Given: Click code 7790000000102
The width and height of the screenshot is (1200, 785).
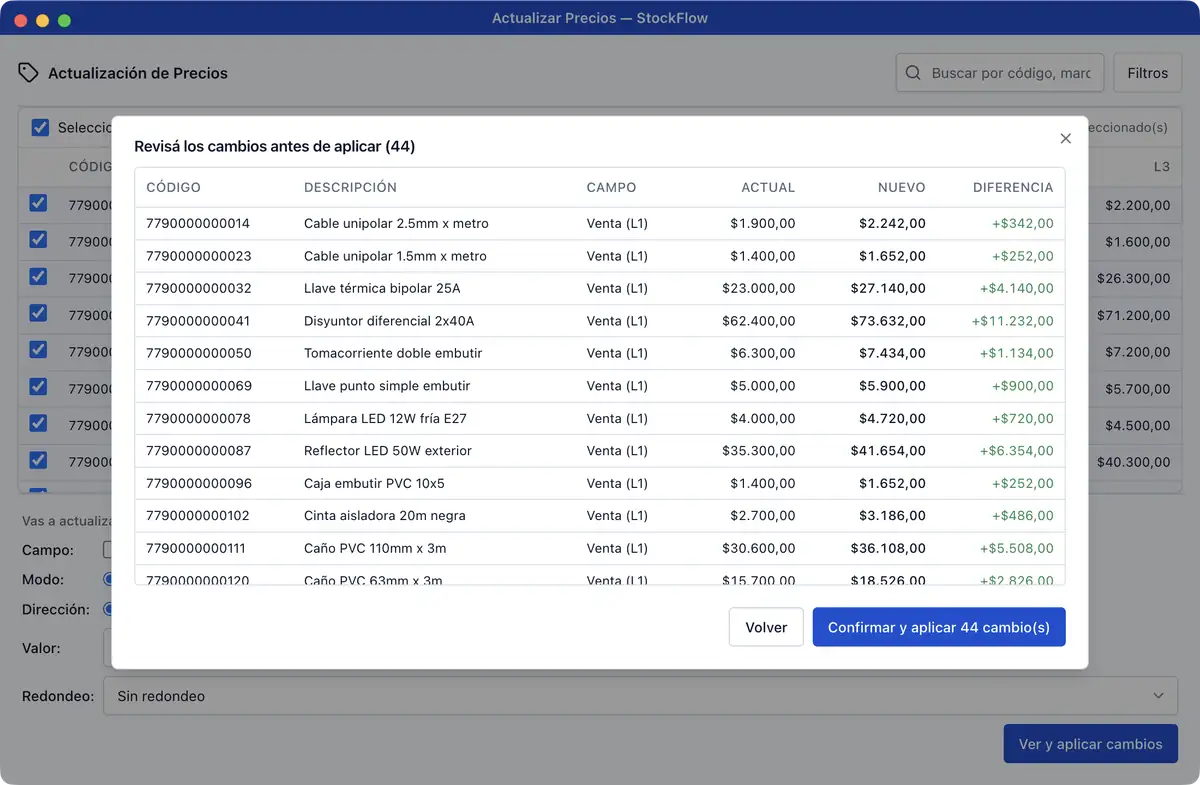Looking at the screenshot, I should point(198,516).
